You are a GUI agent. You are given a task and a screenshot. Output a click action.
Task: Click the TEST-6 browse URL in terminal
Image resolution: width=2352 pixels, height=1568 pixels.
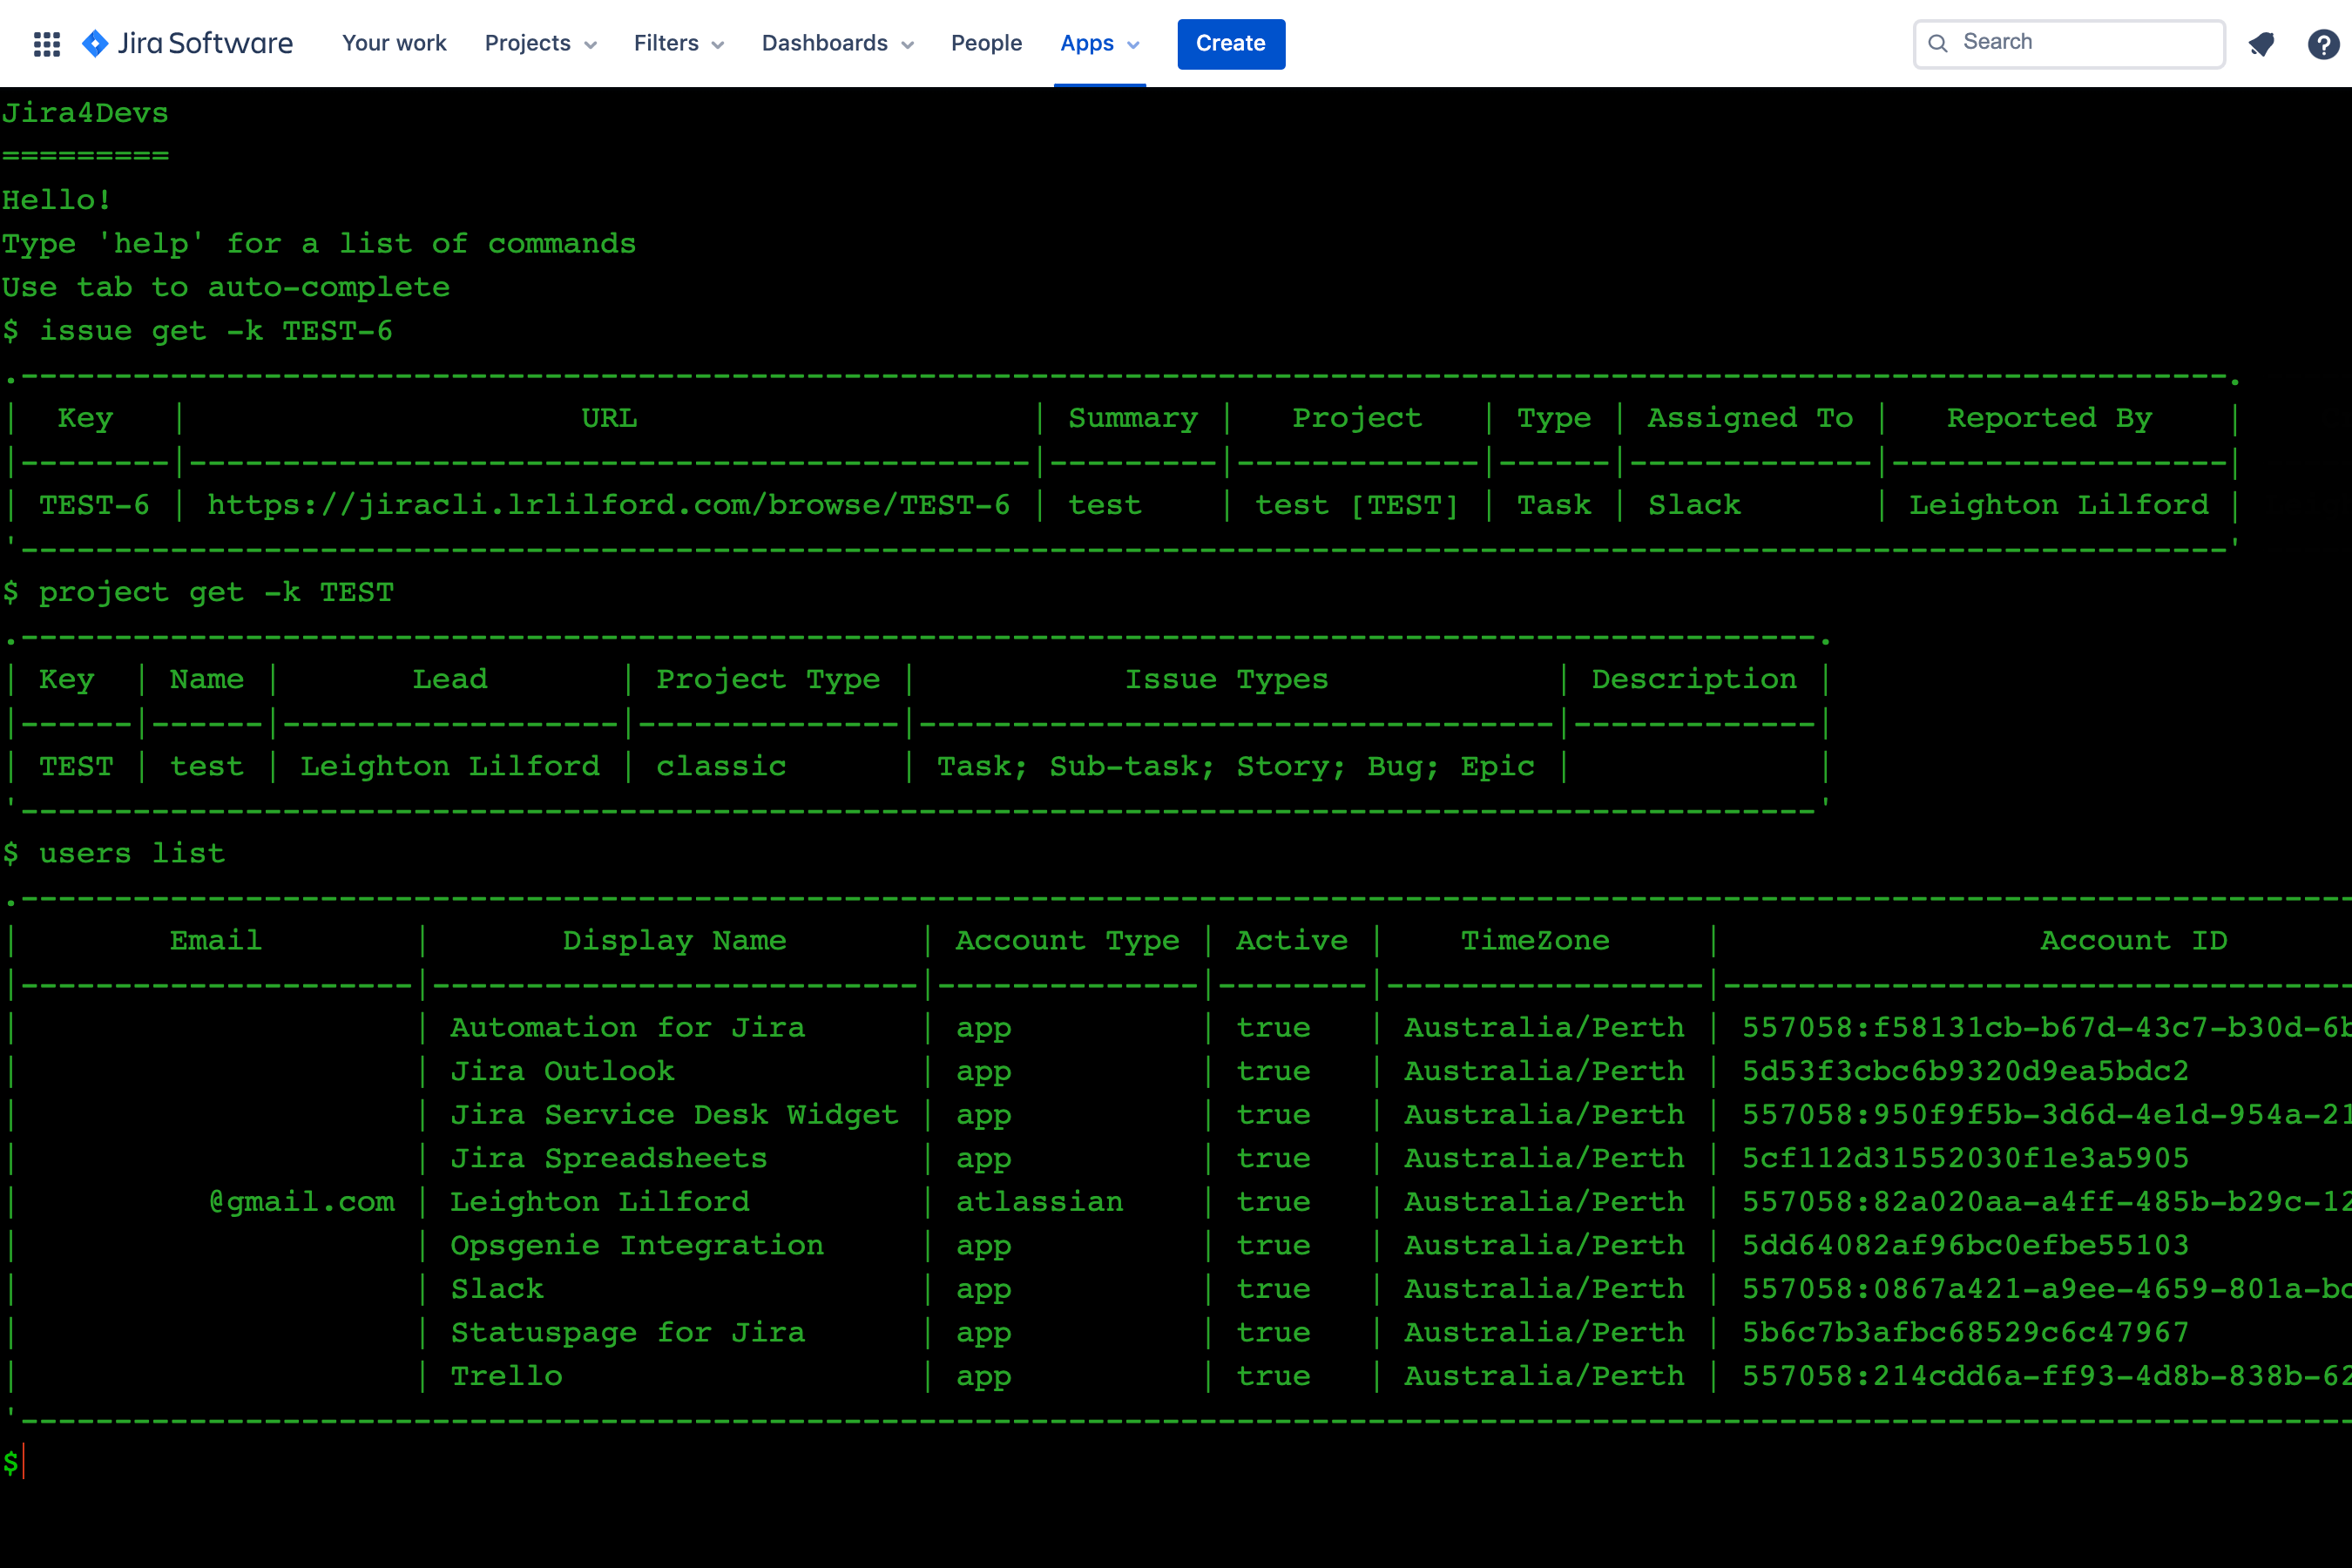click(x=608, y=505)
